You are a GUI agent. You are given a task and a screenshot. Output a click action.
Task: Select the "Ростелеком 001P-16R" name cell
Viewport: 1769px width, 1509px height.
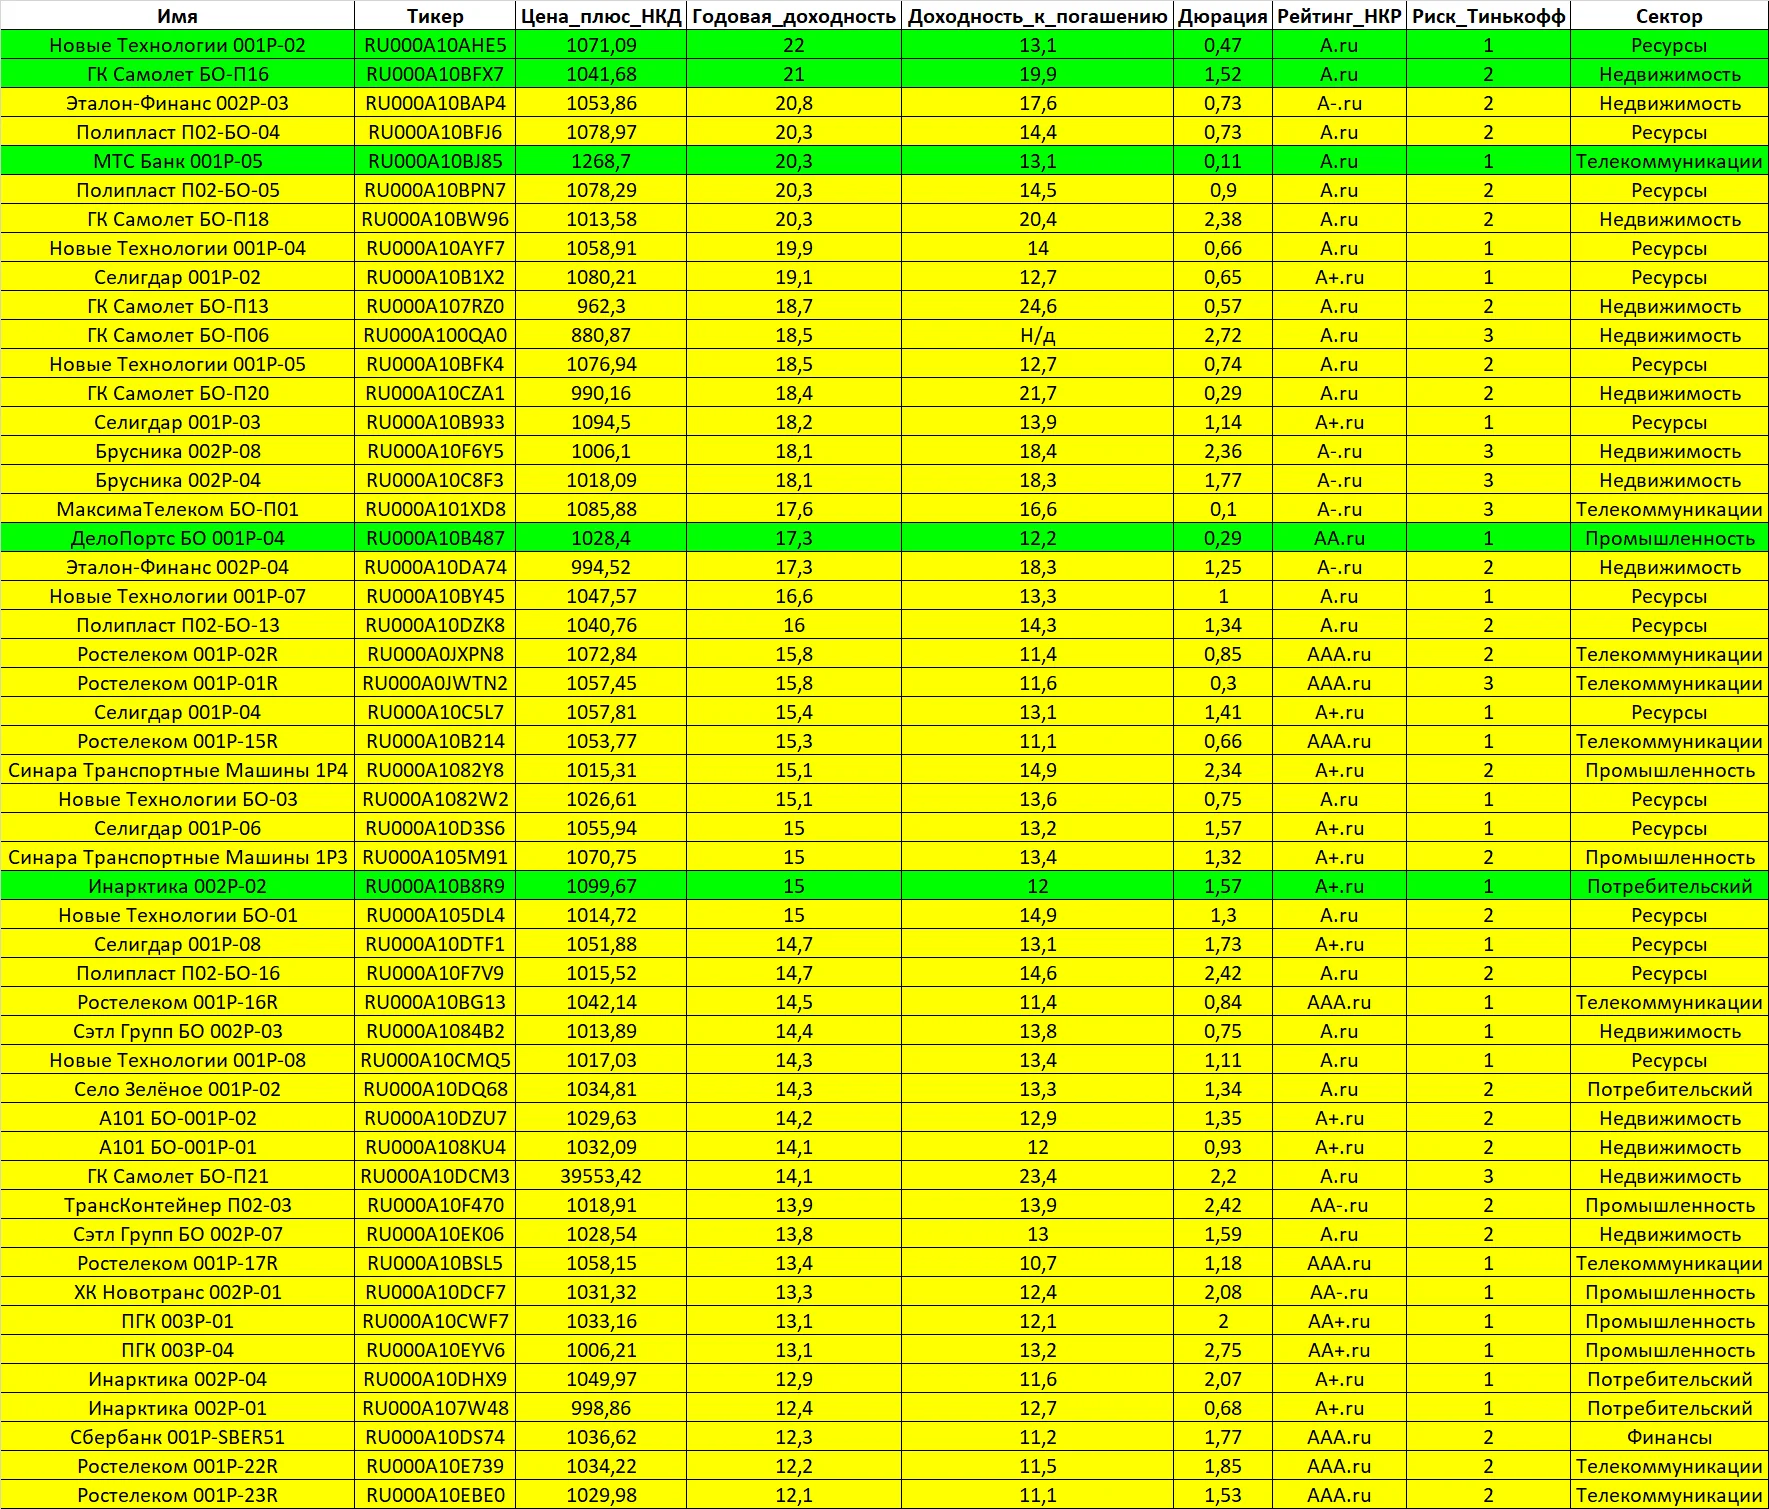(178, 1002)
